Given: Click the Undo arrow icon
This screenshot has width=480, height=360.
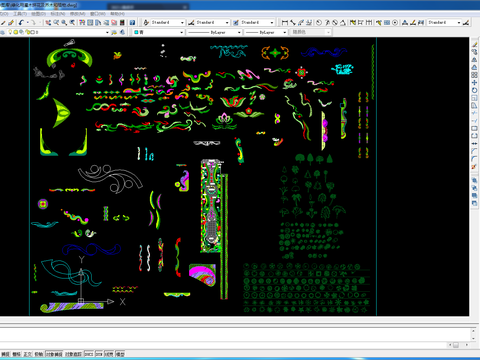Looking at the screenshot, I should 21,22.
